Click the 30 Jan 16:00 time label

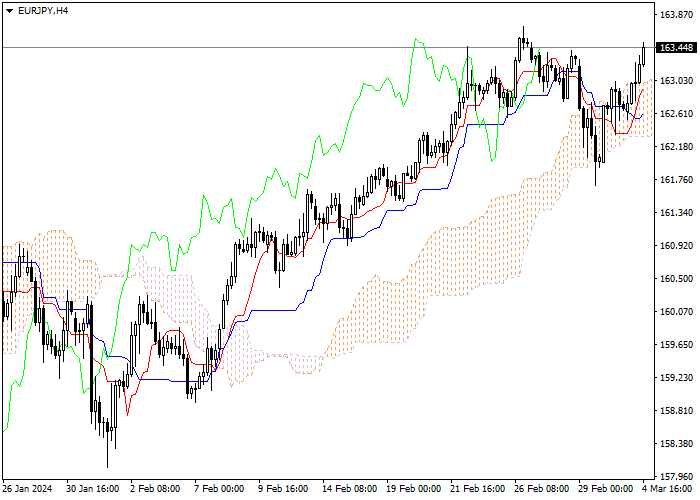pos(93,489)
